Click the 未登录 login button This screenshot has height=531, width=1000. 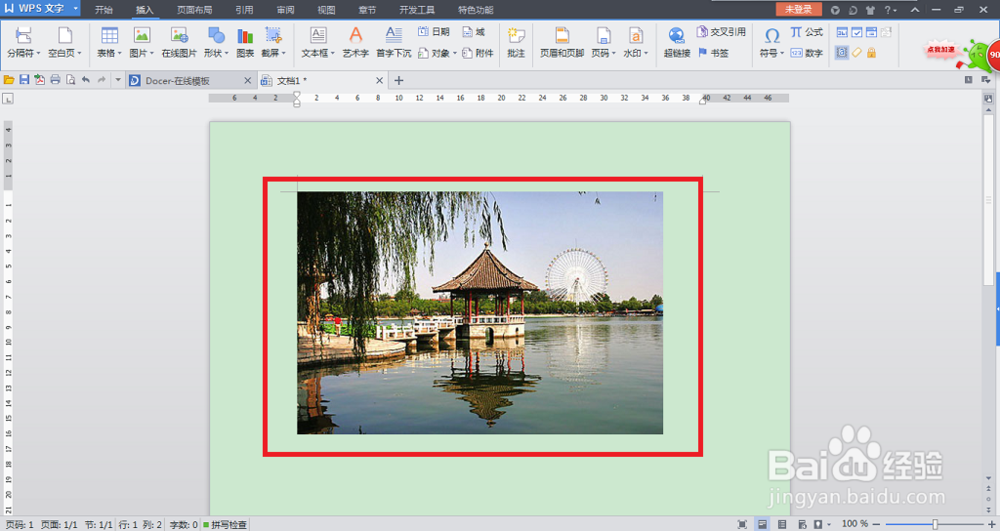click(798, 9)
